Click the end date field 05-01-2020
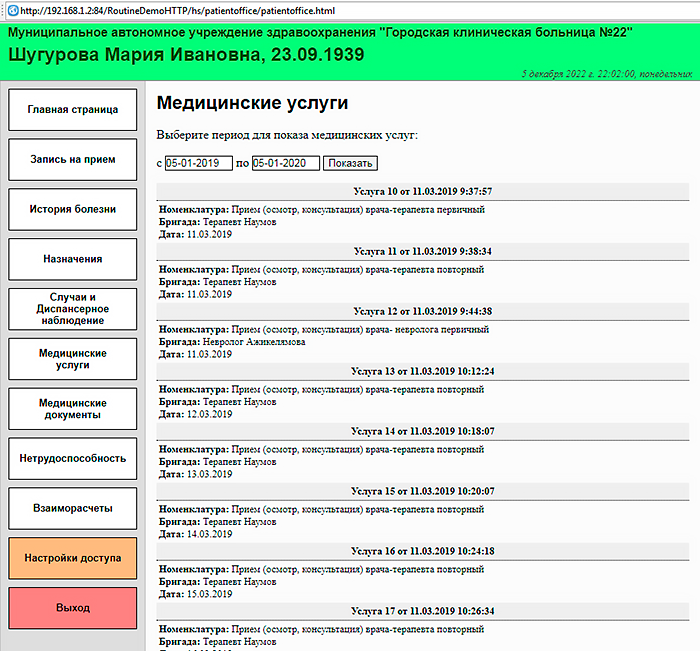700x651 pixels. (285, 163)
